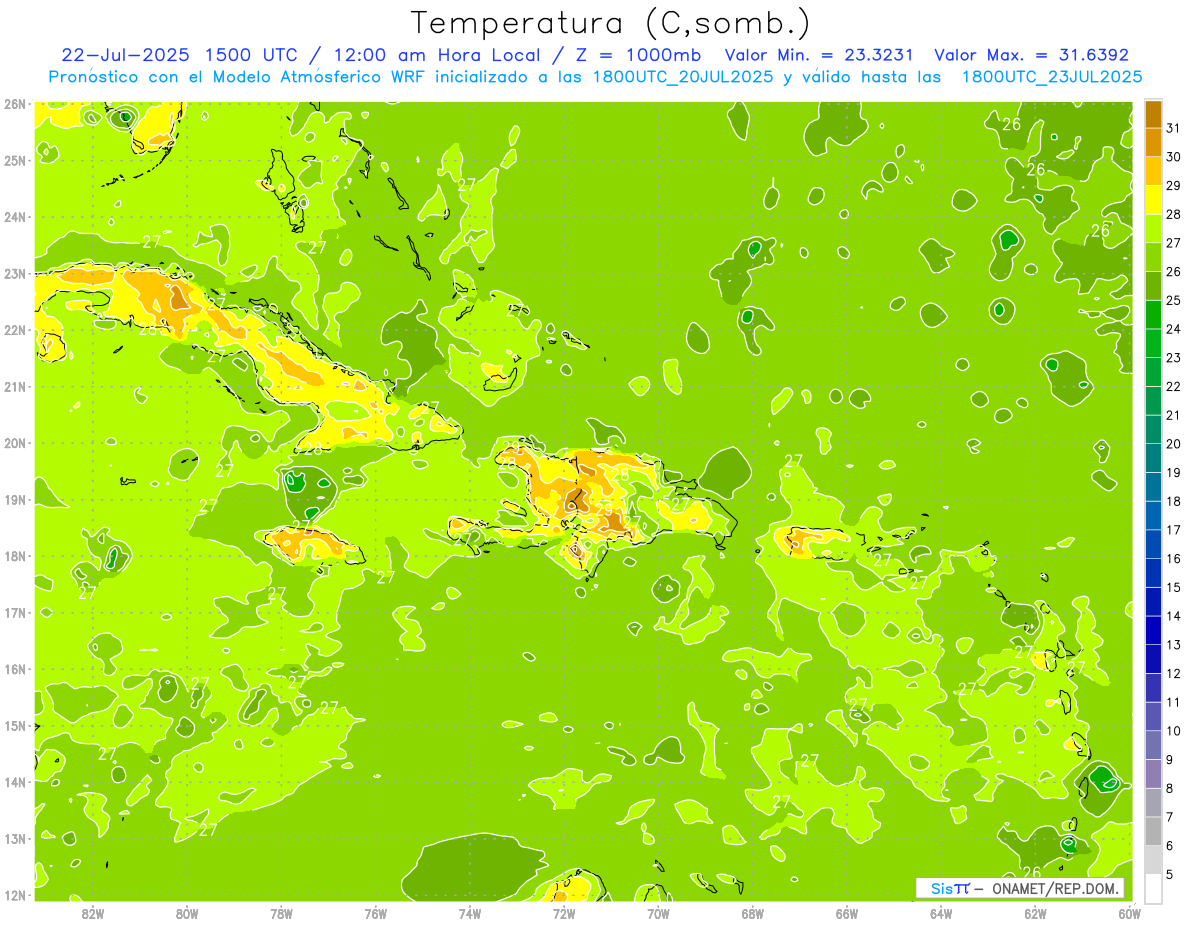This screenshot has height=927, width=1200.
Task: Select the yellow swatch between 28 and 29
Action: point(1153,201)
